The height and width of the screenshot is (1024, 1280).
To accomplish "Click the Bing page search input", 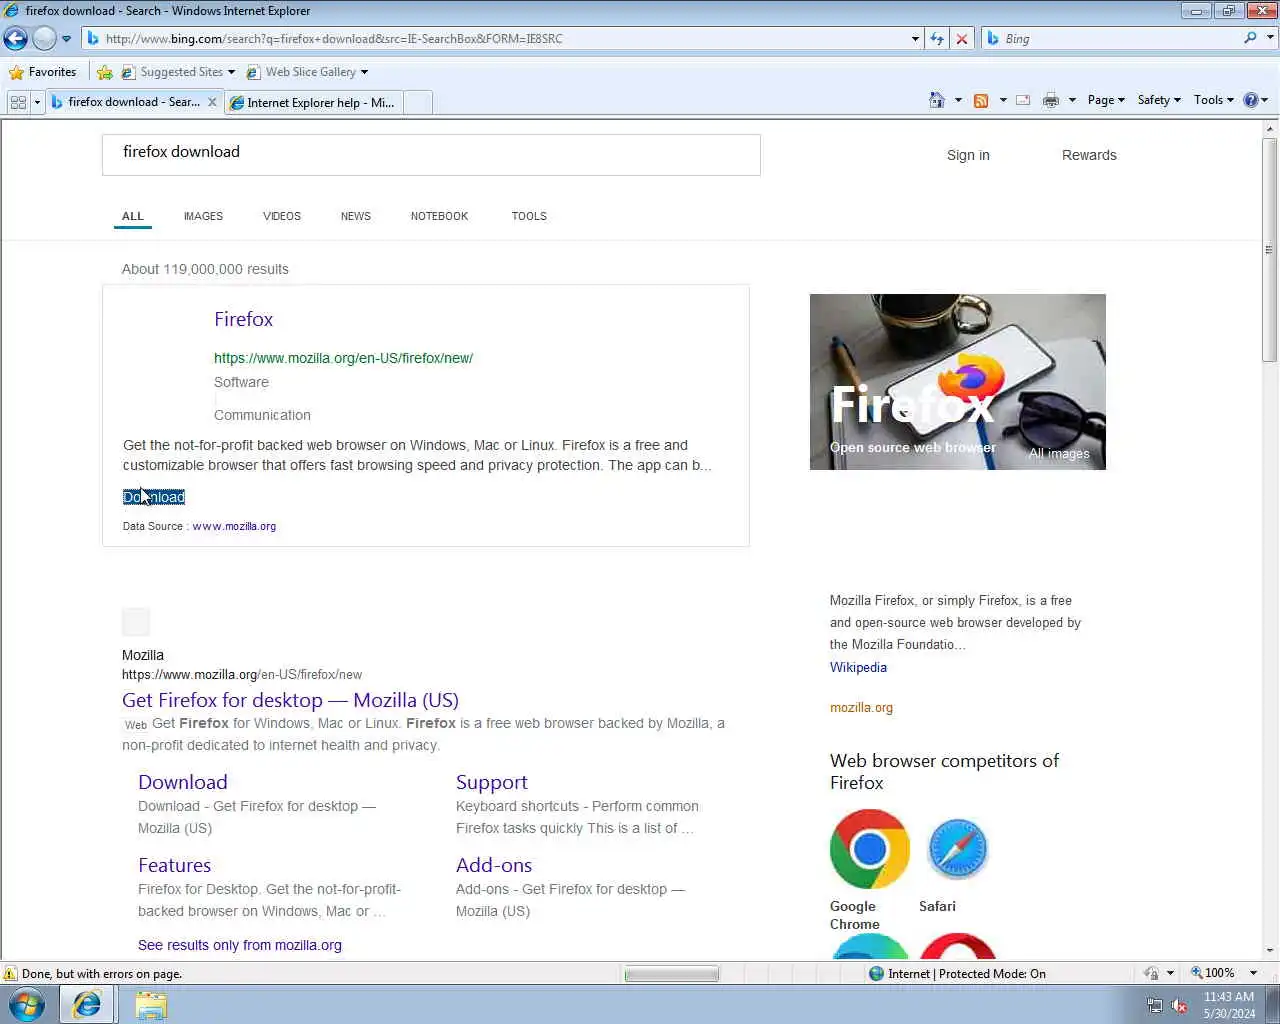I will click(431, 155).
